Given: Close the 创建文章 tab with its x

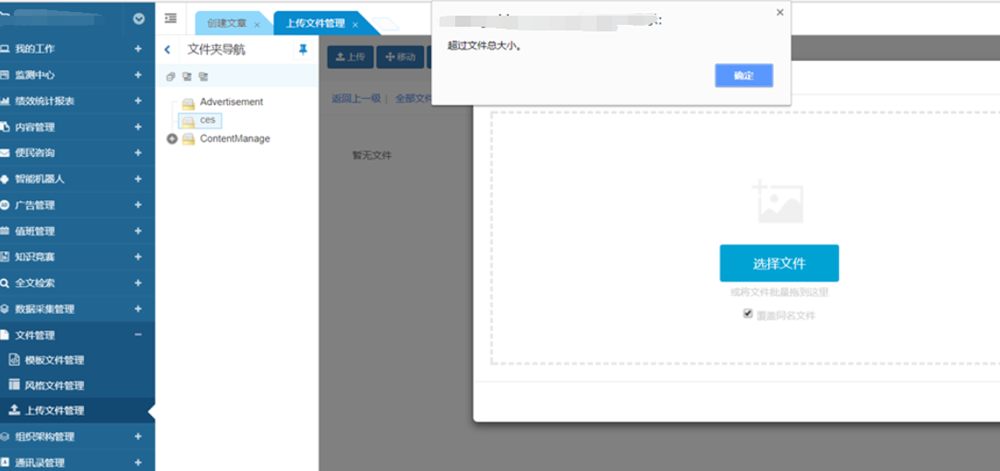Looking at the screenshot, I should click(x=257, y=25).
